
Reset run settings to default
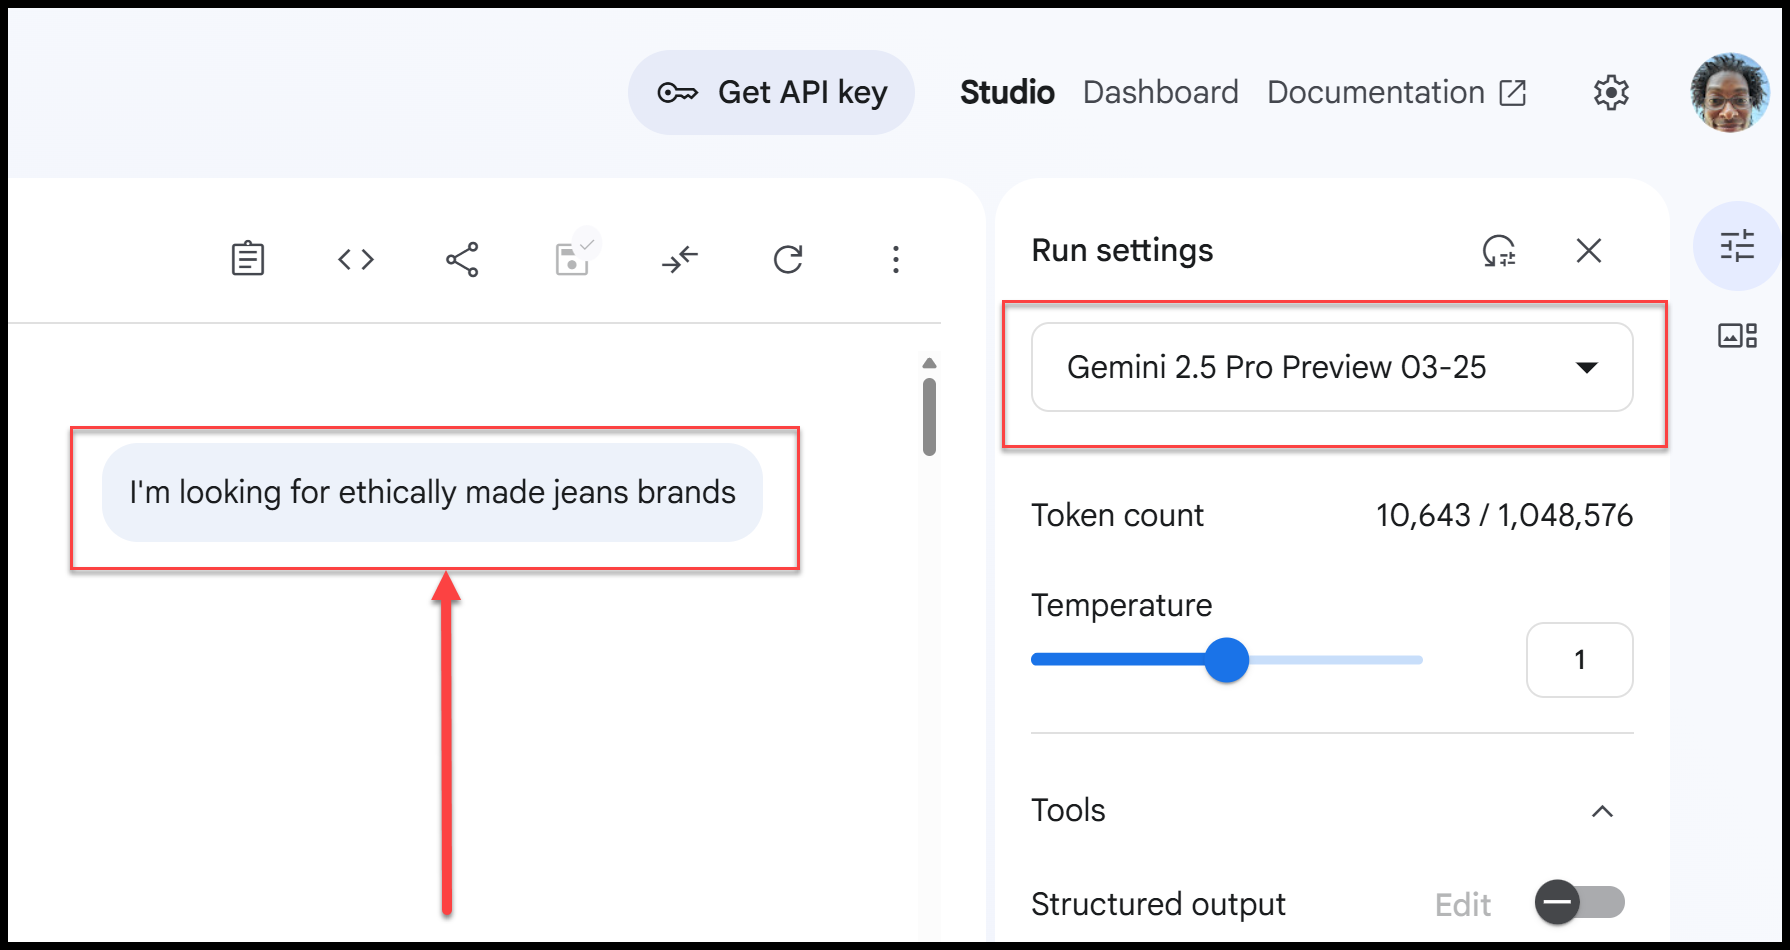1499,250
